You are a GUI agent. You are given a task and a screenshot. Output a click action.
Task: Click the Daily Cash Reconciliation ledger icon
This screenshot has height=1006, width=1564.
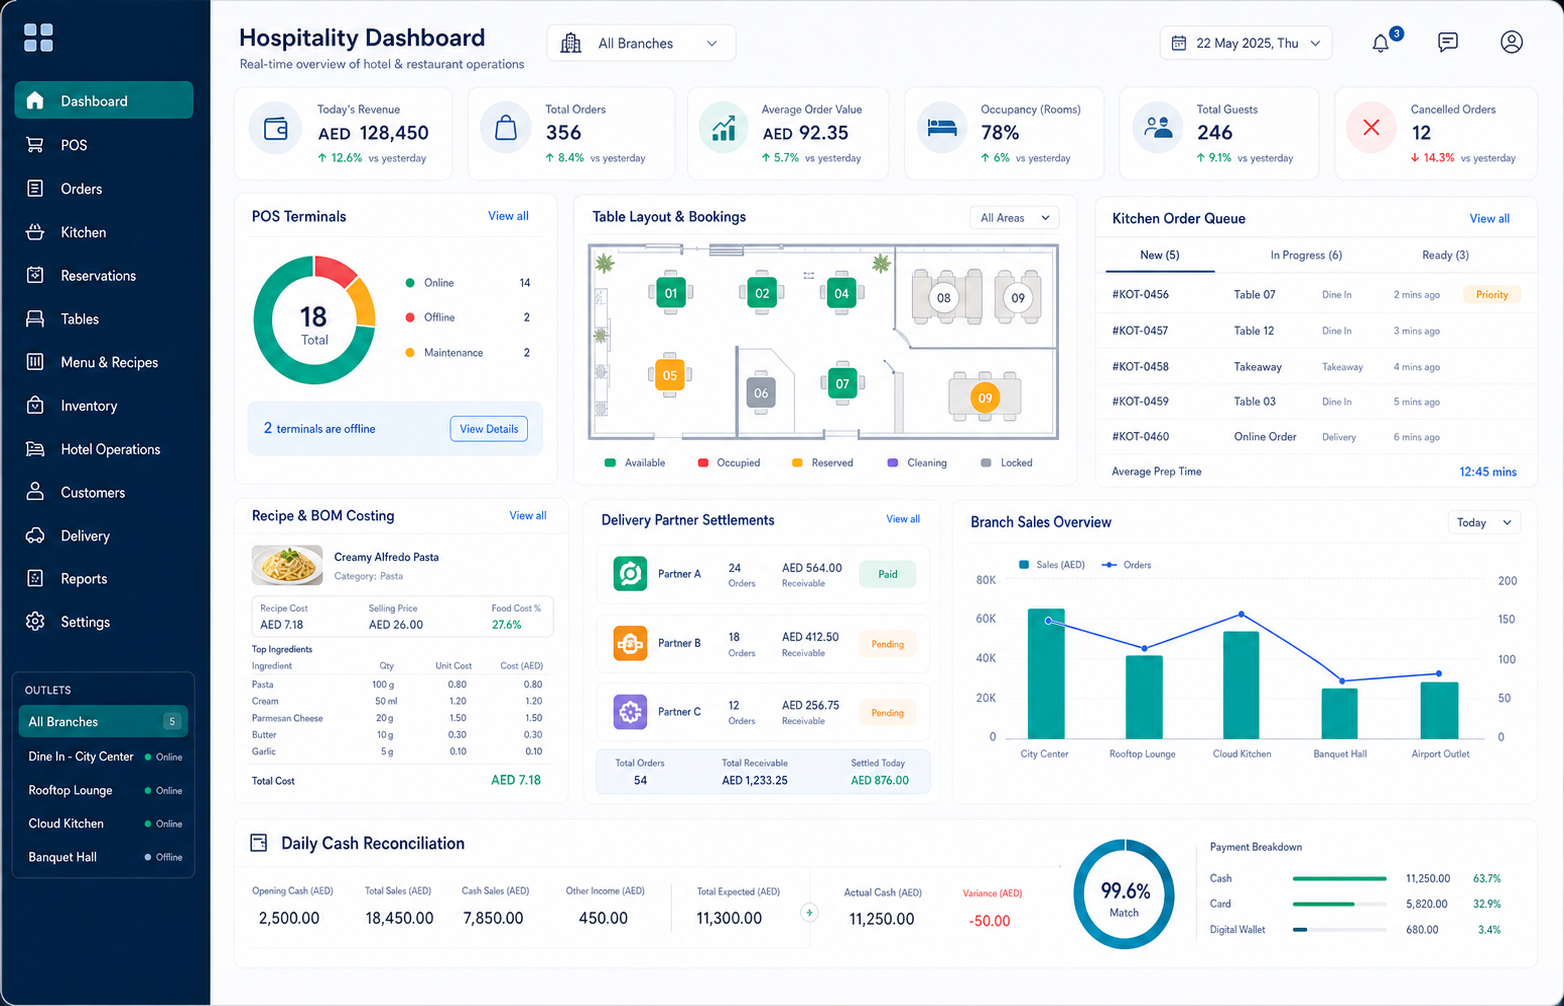[258, 843]
